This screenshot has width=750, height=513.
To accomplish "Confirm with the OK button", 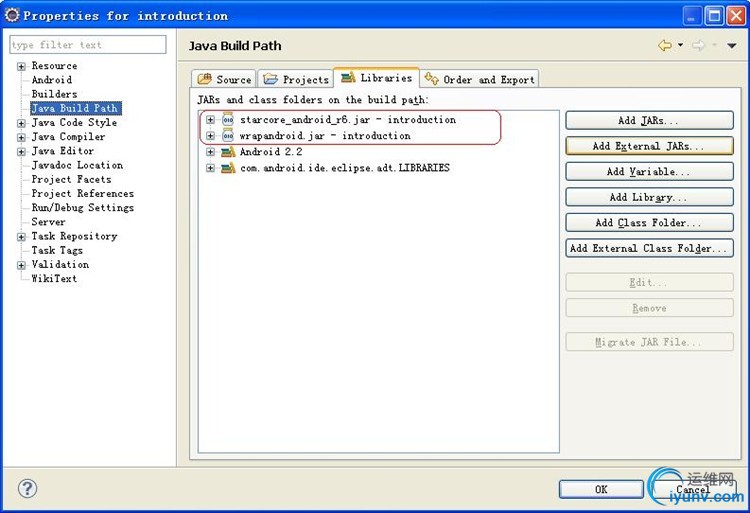I will pos(601,489).
